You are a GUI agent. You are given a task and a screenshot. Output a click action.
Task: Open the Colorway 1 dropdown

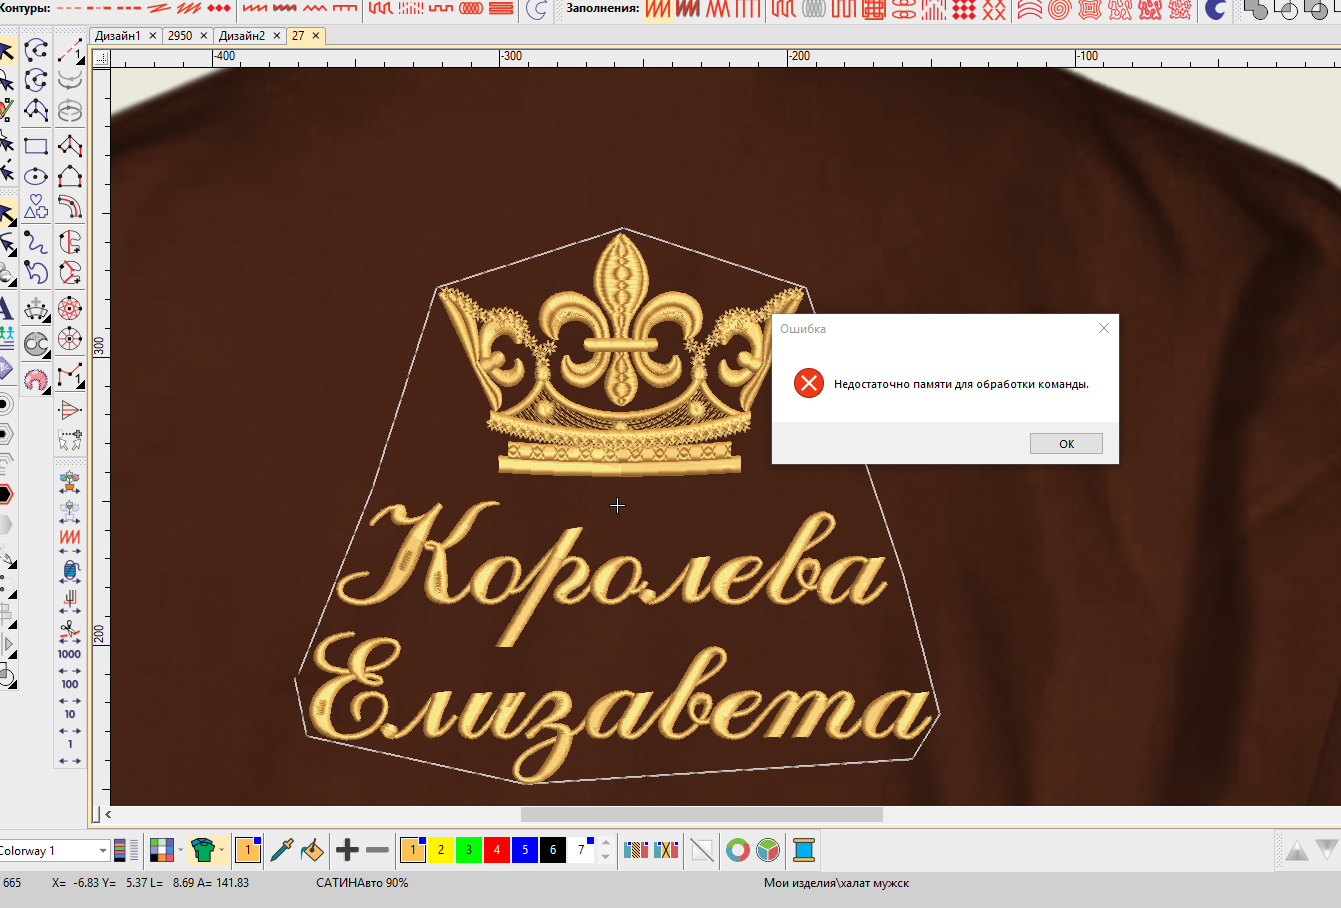pyautogui.click(x=103, y=851)
